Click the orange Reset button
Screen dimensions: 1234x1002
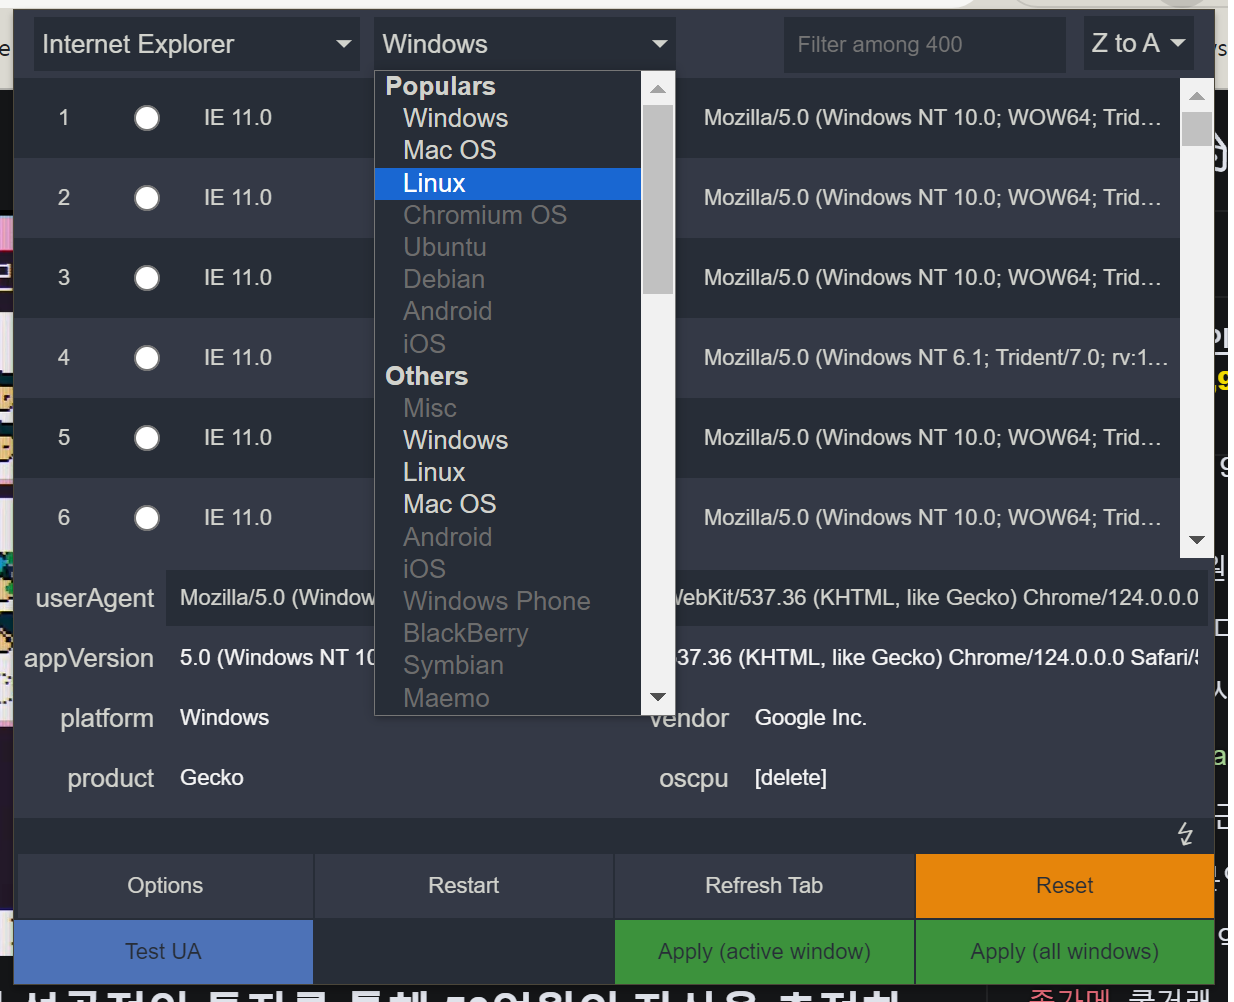coord(1064,886)
